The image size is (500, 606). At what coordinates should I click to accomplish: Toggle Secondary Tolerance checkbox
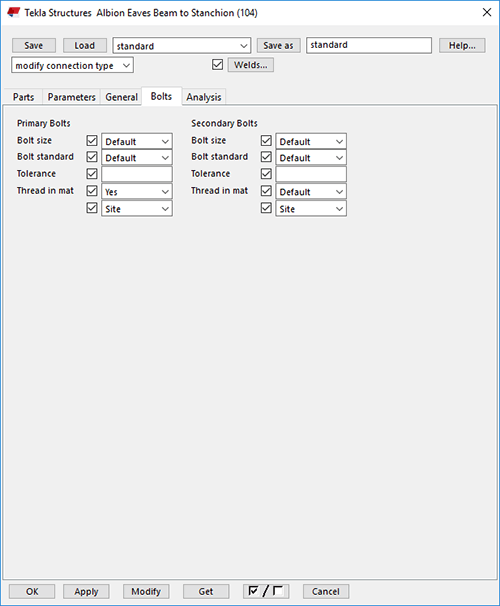click(266, 174)
